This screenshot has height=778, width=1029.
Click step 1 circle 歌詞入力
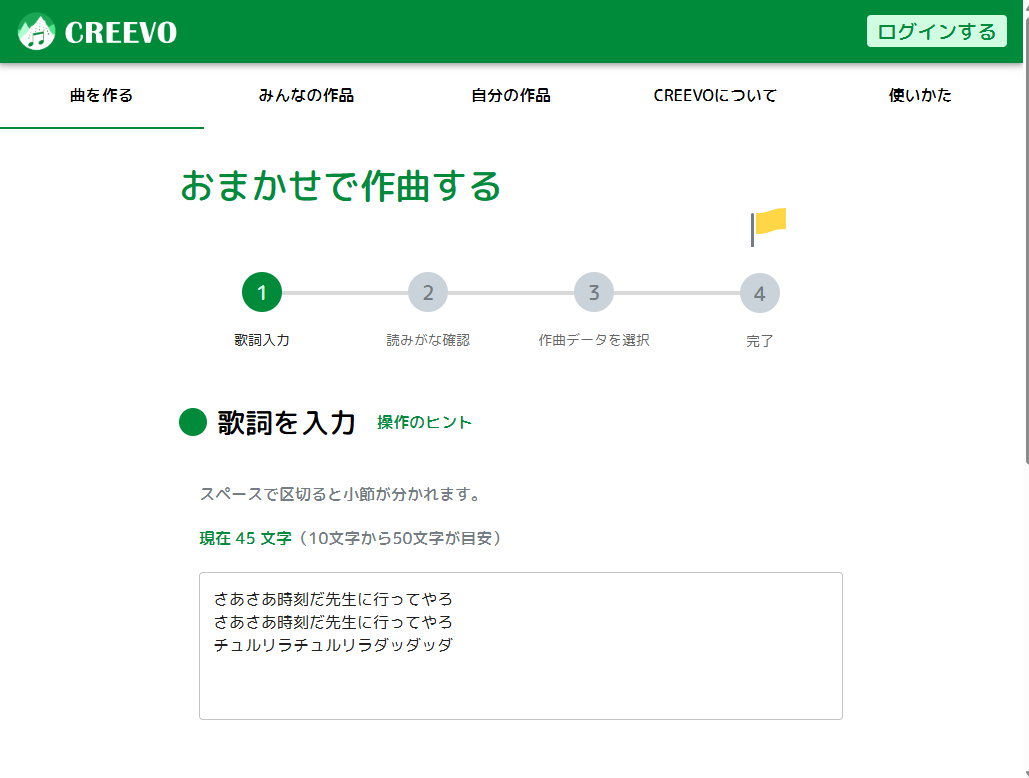tap(262, 293)
